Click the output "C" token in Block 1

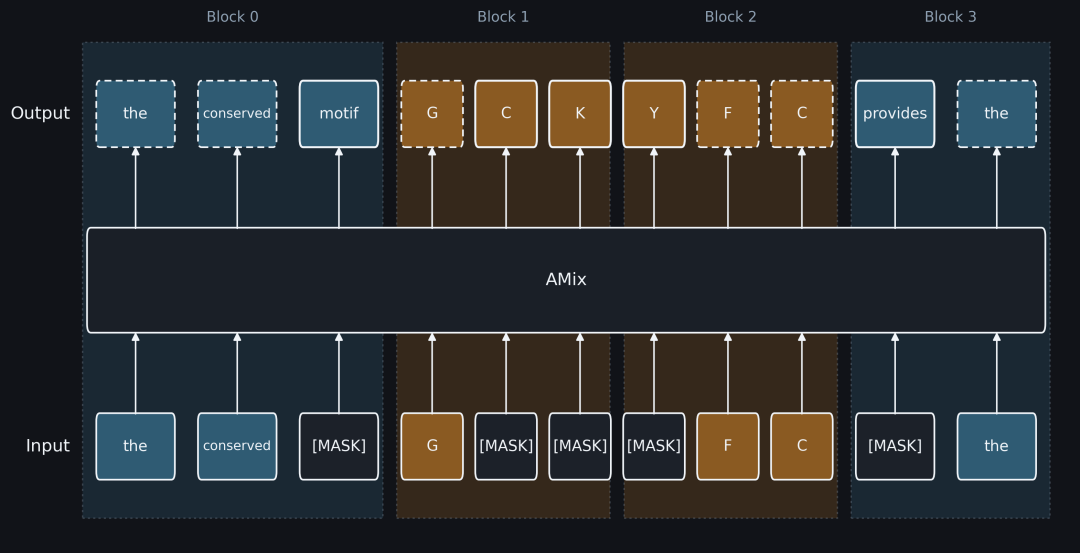pos(506,114)
